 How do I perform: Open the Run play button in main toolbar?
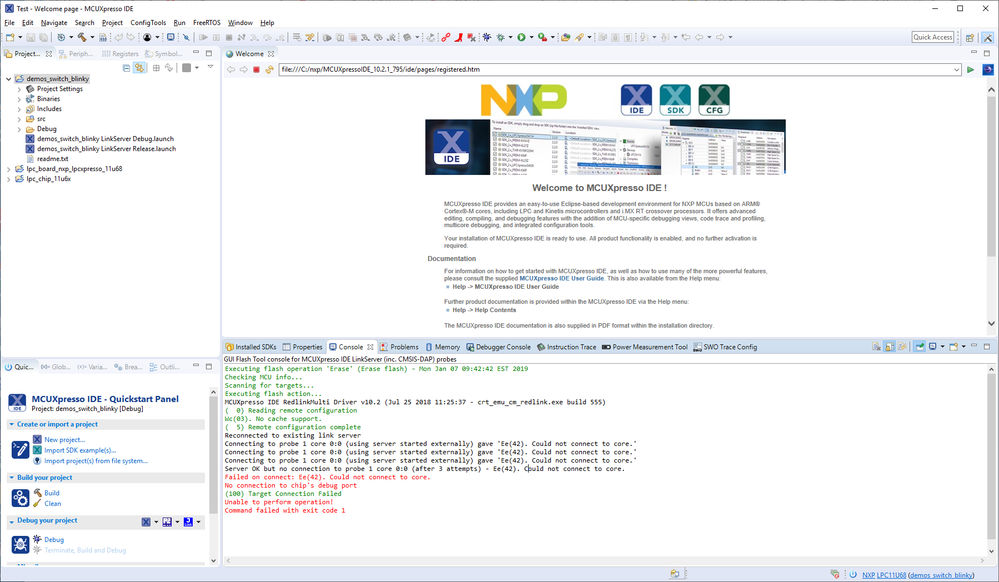pos(521,38)
